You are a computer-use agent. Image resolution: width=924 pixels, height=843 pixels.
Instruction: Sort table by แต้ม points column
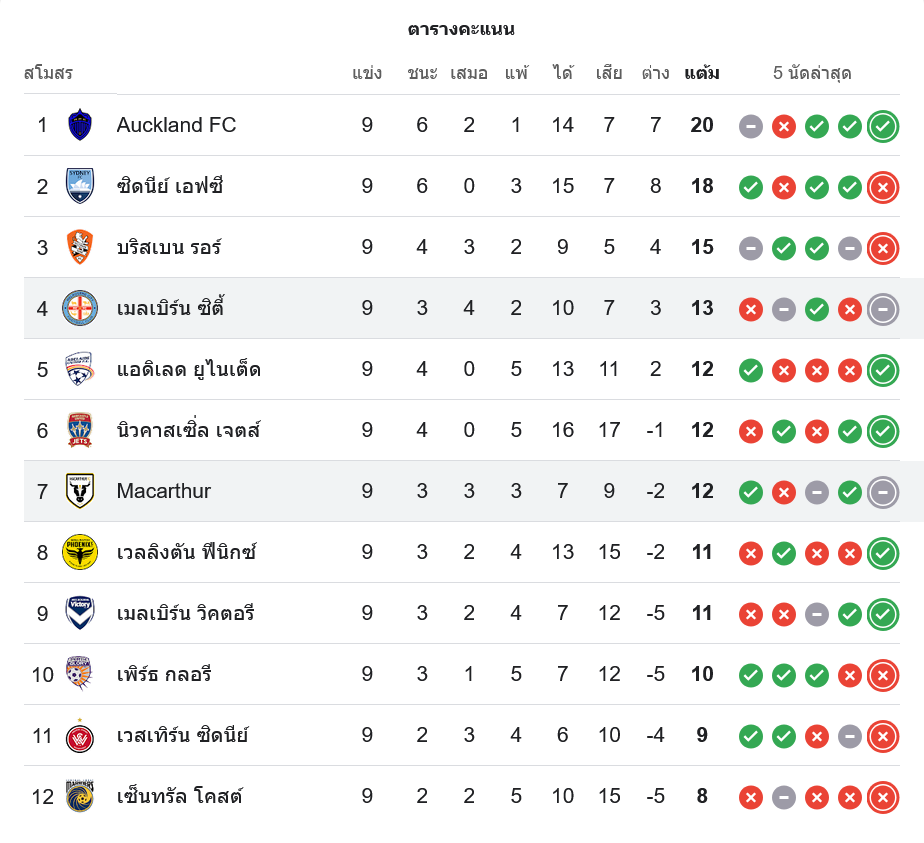701,73
